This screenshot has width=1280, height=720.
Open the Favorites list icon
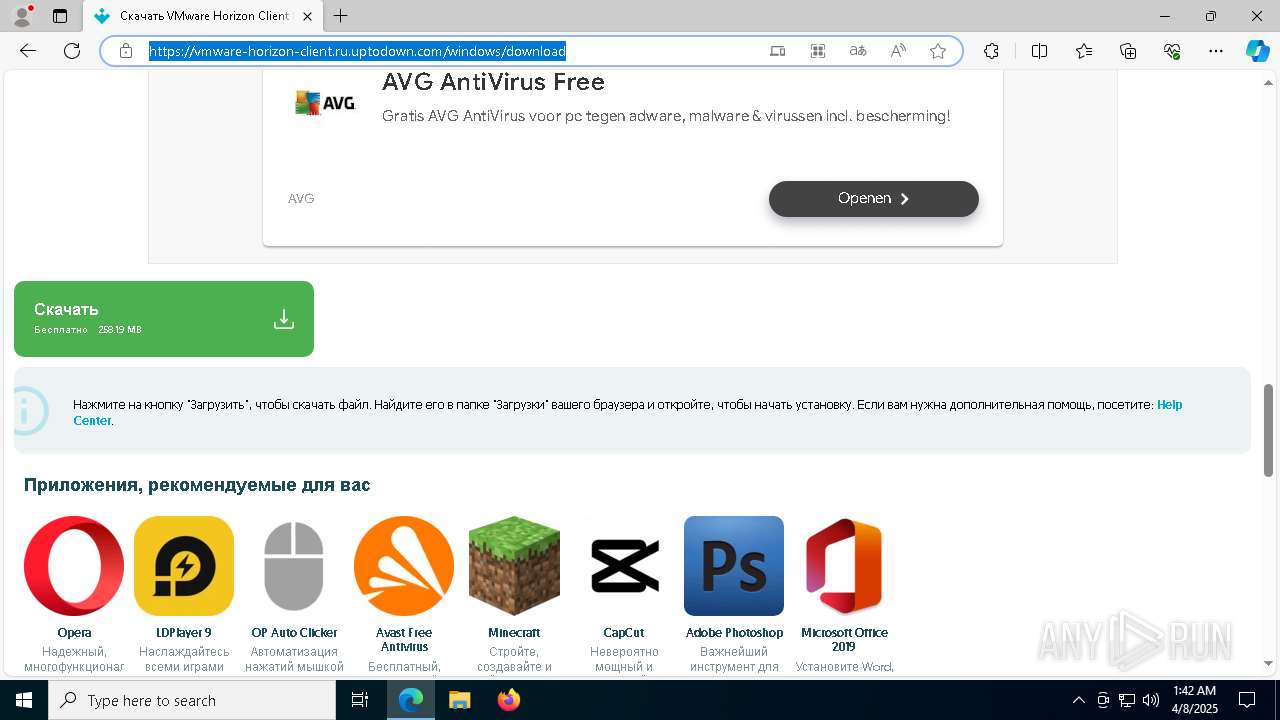[x=1084, y=51]
